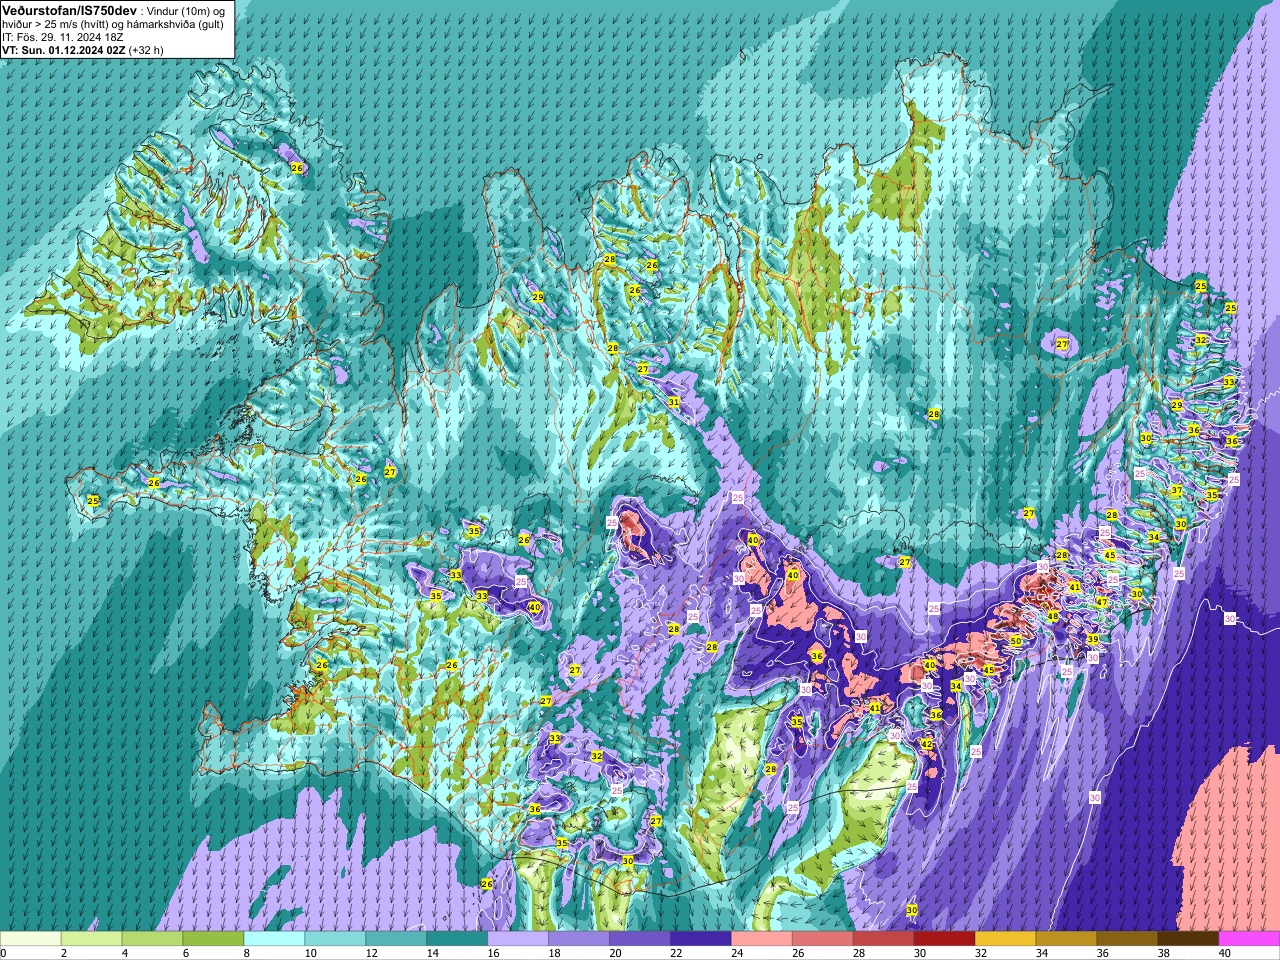Click the legend swatch between 0 and 2

(x=31, y=938)
